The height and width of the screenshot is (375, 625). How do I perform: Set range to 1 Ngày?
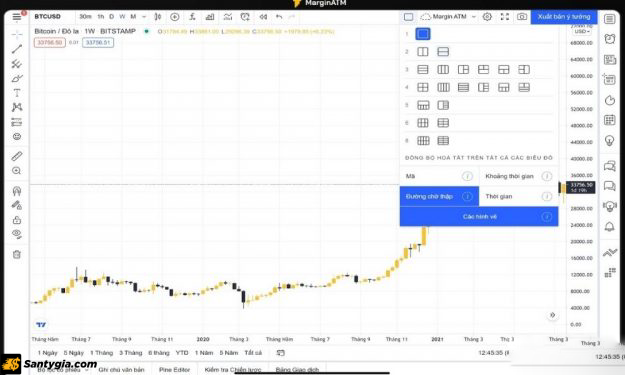[47, 353]
